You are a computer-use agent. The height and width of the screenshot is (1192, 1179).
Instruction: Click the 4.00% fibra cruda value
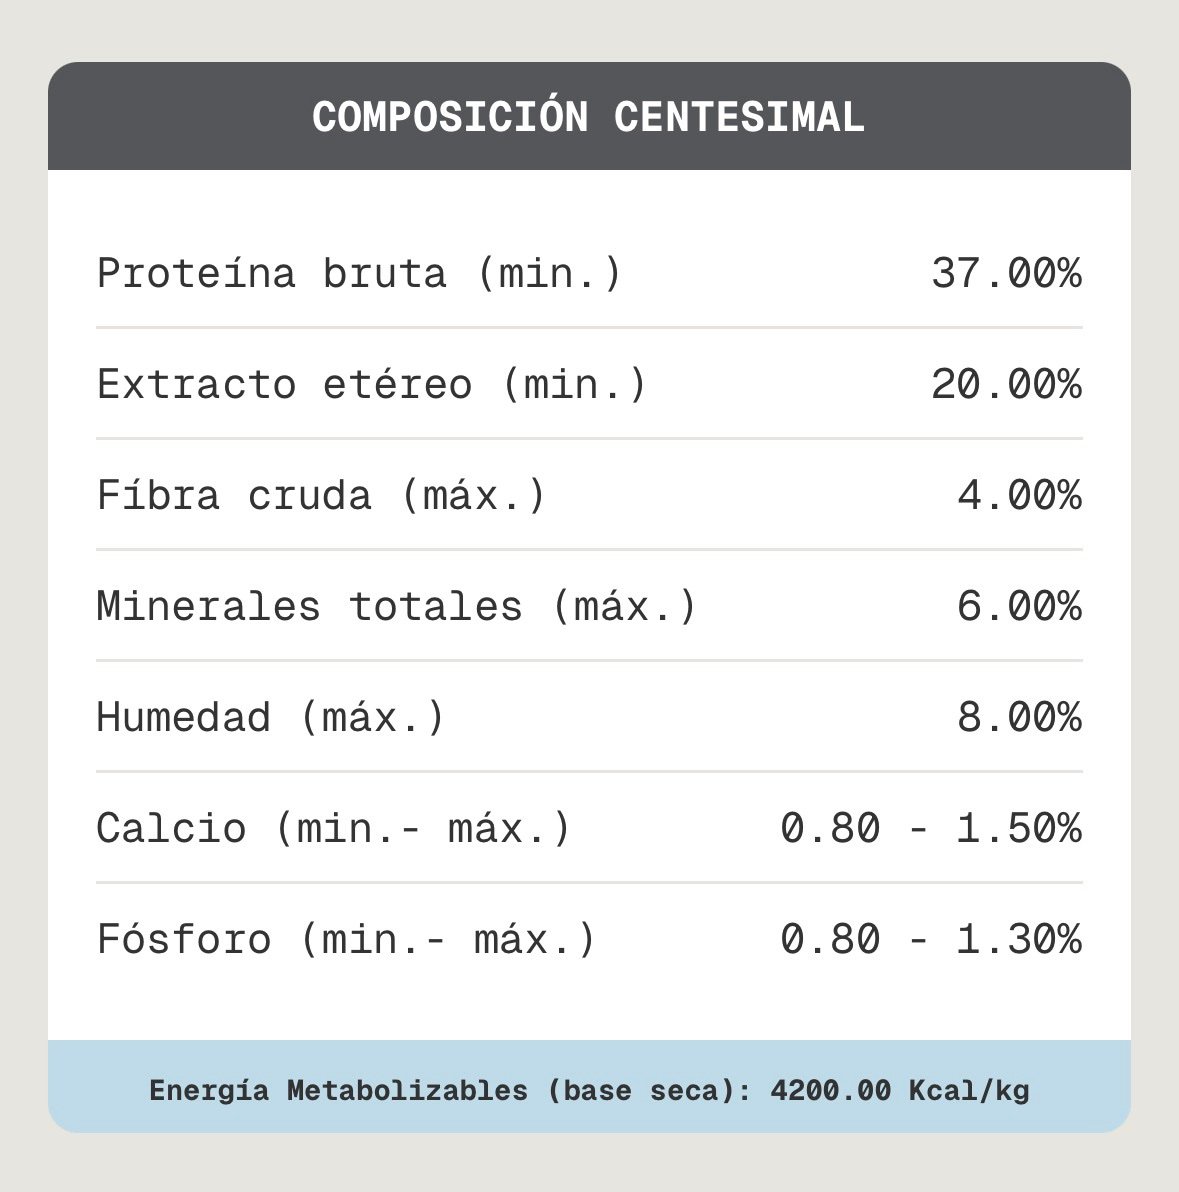tap(1019, 495)
